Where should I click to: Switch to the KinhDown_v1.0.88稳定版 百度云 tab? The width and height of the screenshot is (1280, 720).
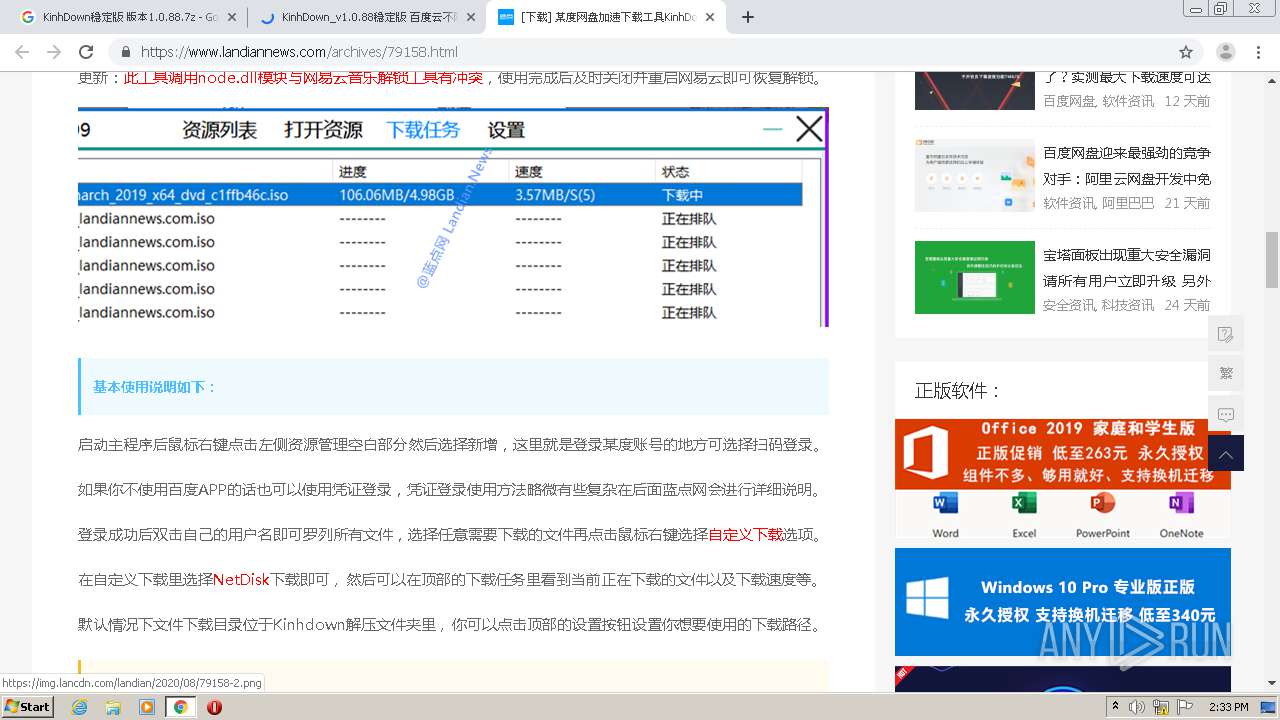coord(366,17)
